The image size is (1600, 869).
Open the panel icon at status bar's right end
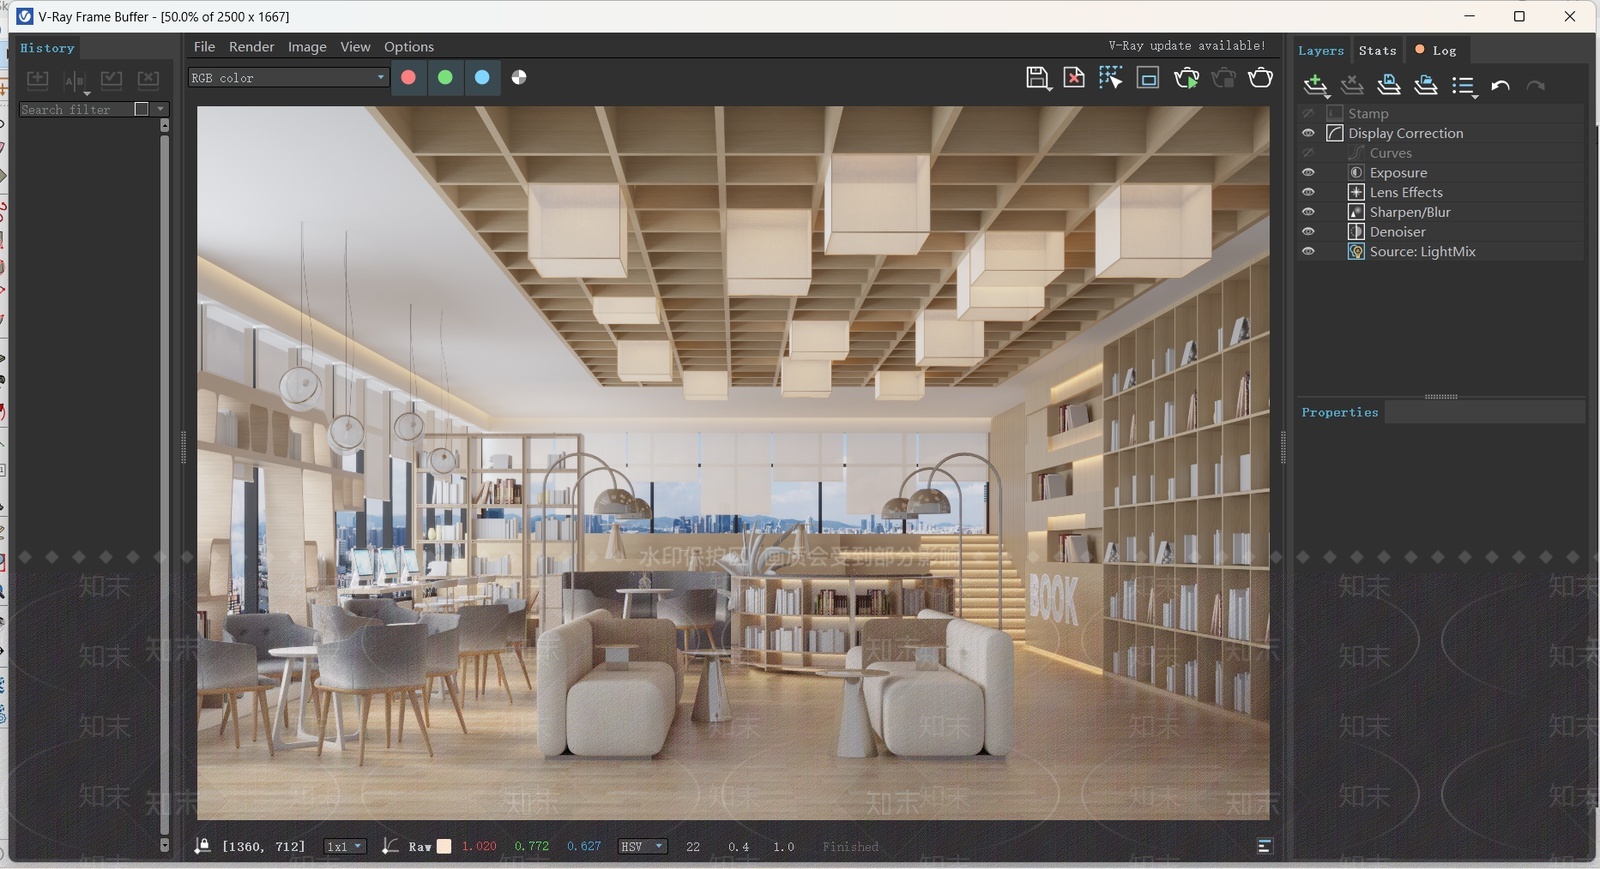tap(1265, 846)
